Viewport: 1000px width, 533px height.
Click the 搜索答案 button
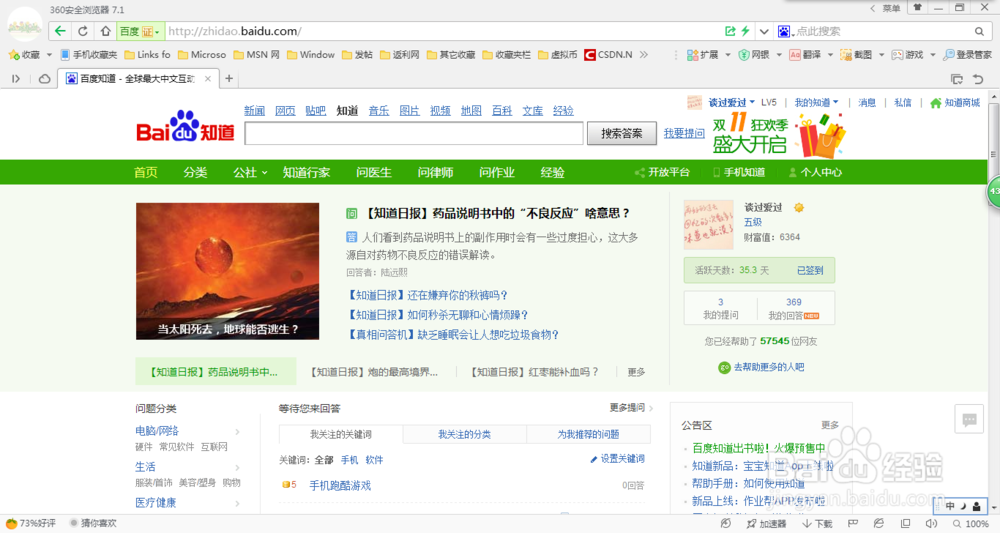coord(622,133)
